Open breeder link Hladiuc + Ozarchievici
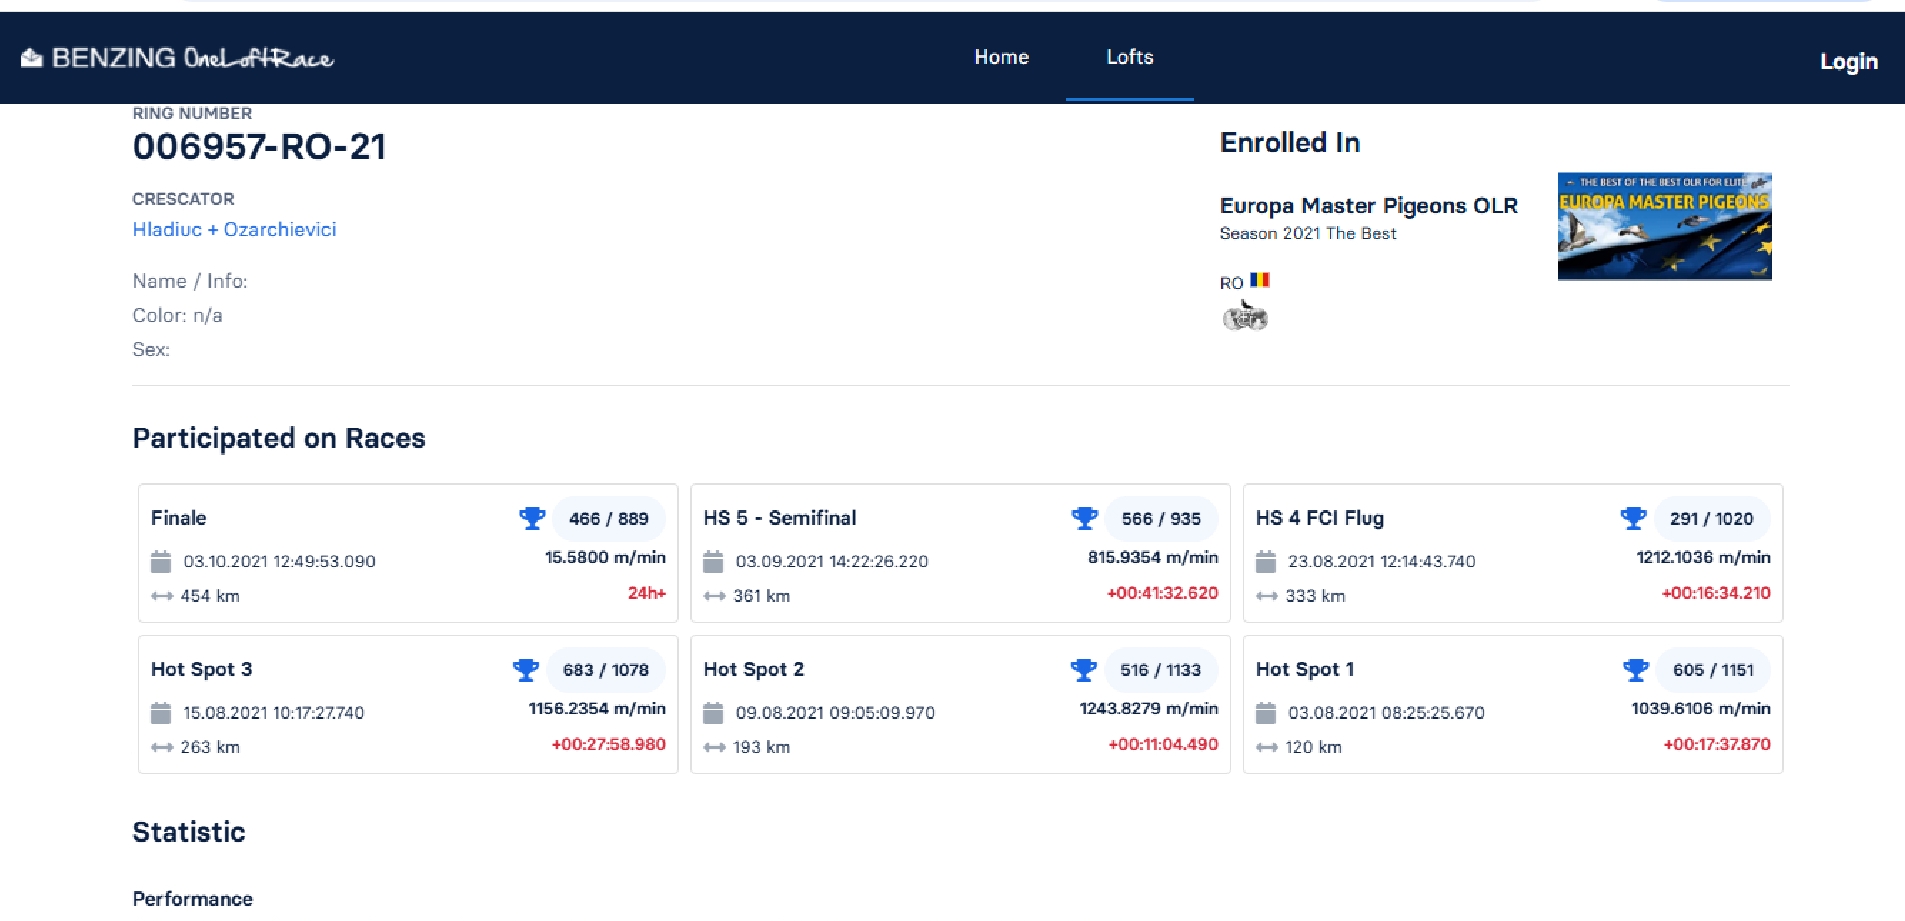Viewport: 1905px width, 921px height. tap(234, 229)
